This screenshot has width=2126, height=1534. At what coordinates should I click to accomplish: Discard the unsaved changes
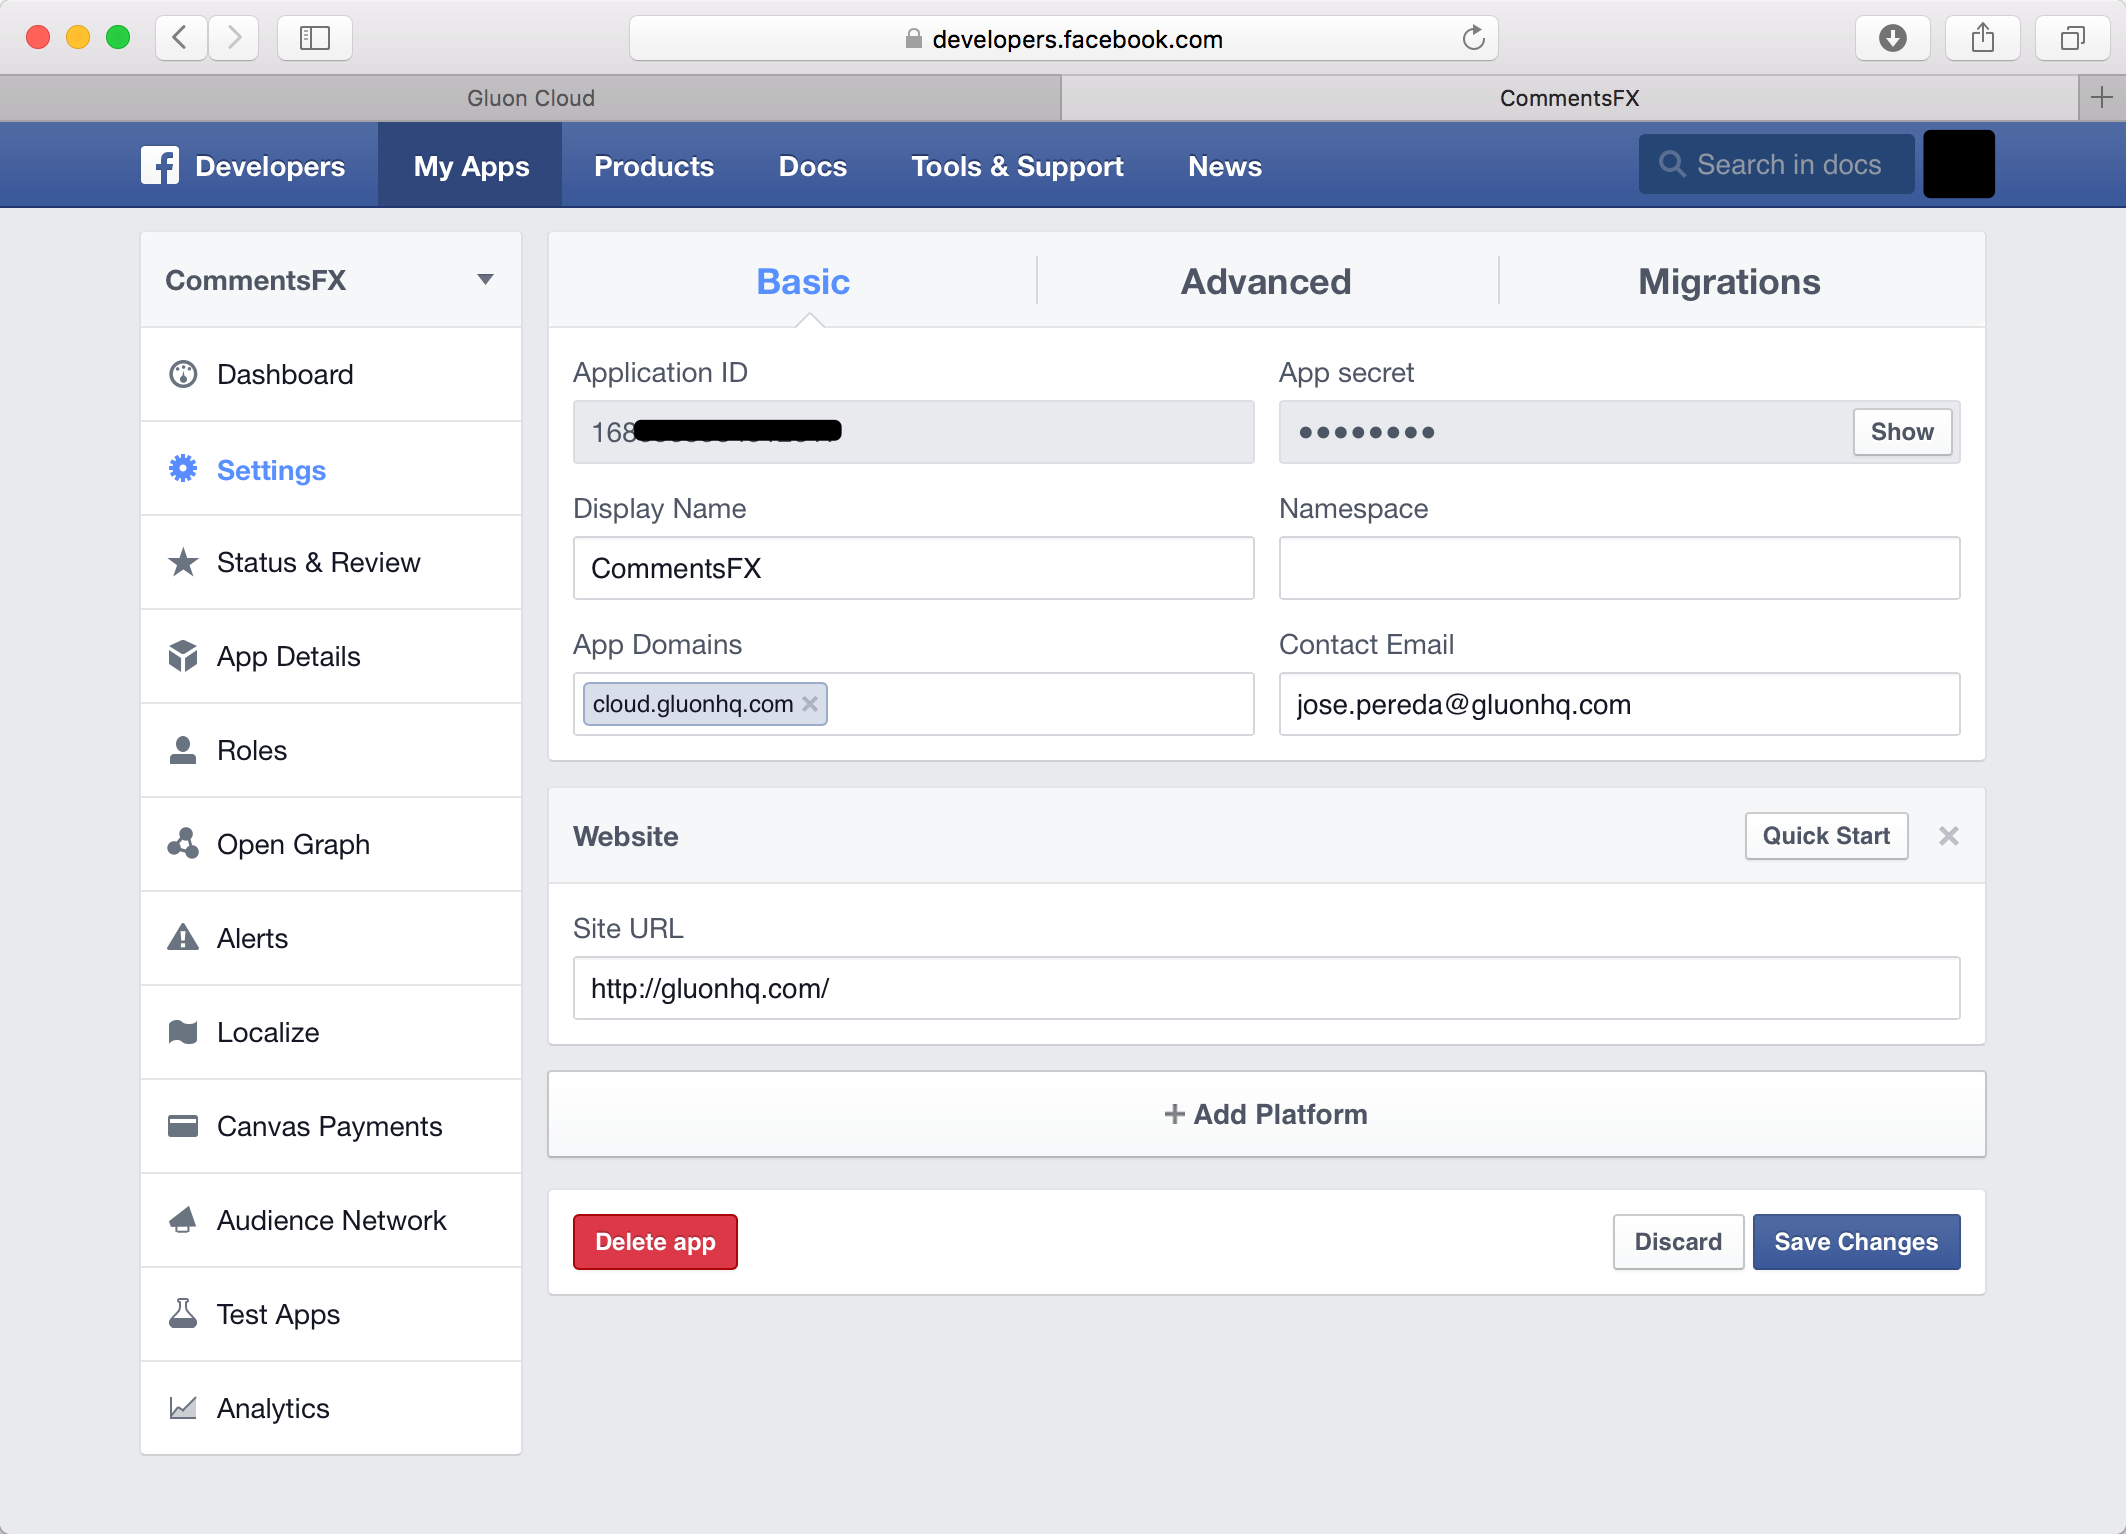click(x=1678, y=1242)
